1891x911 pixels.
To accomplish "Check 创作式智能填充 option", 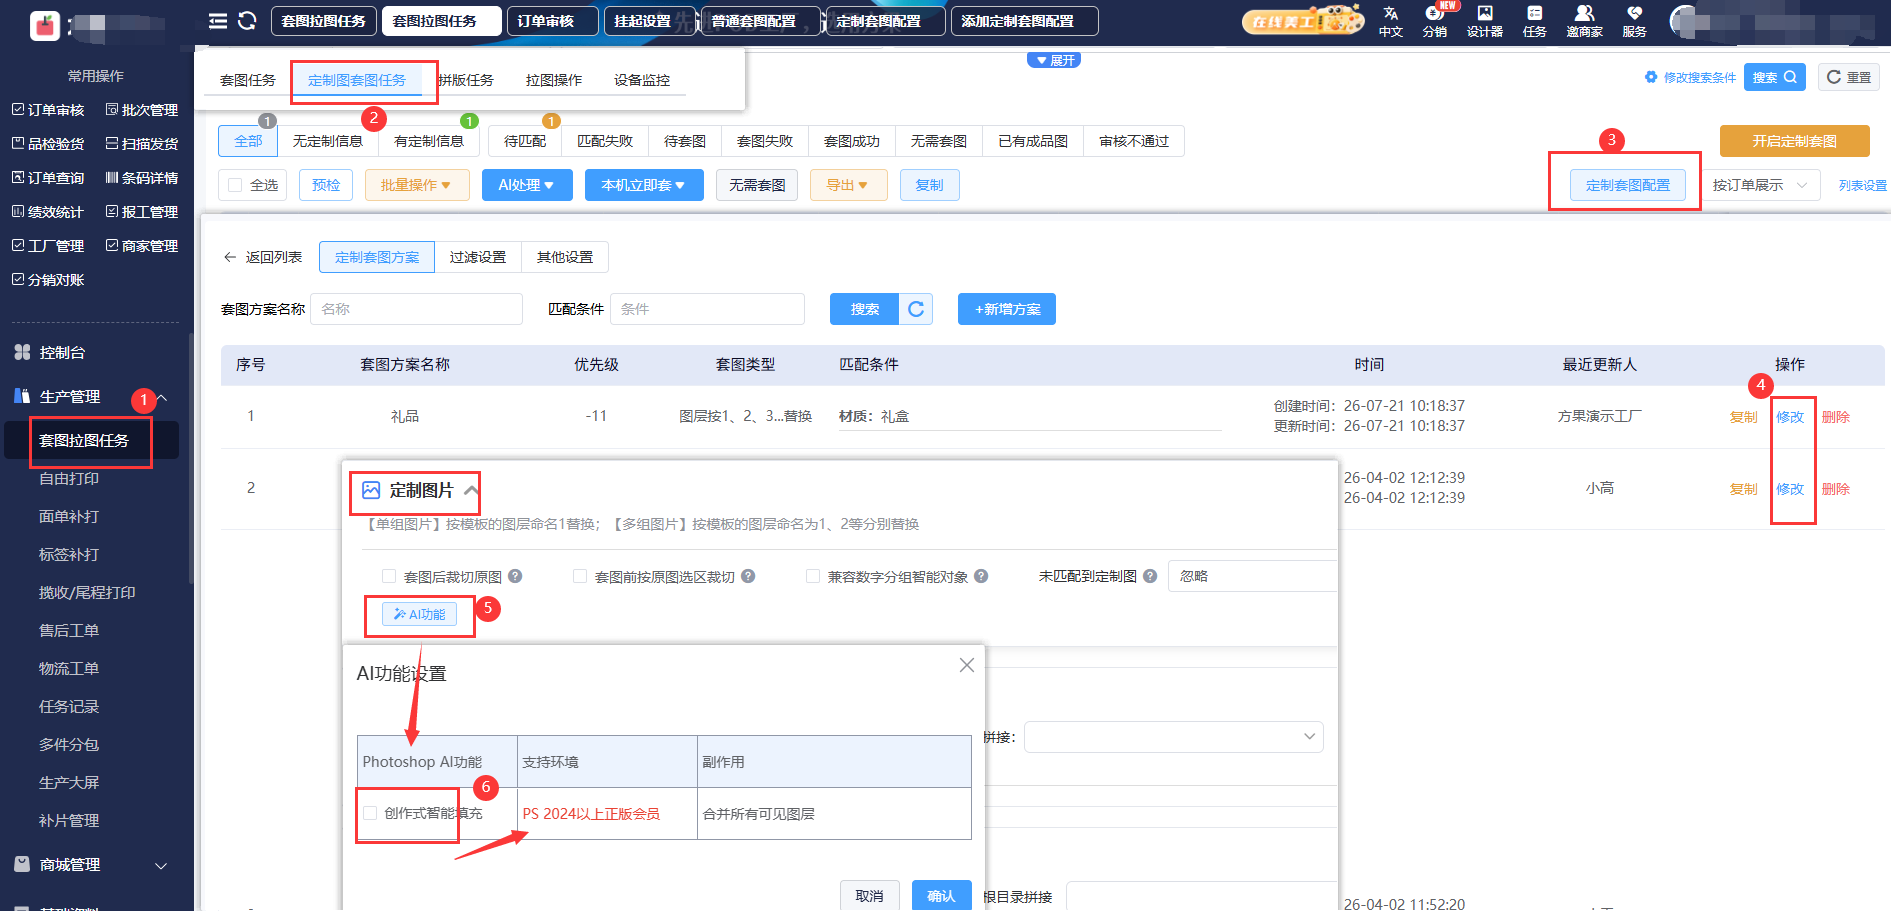I will (371, 813).
